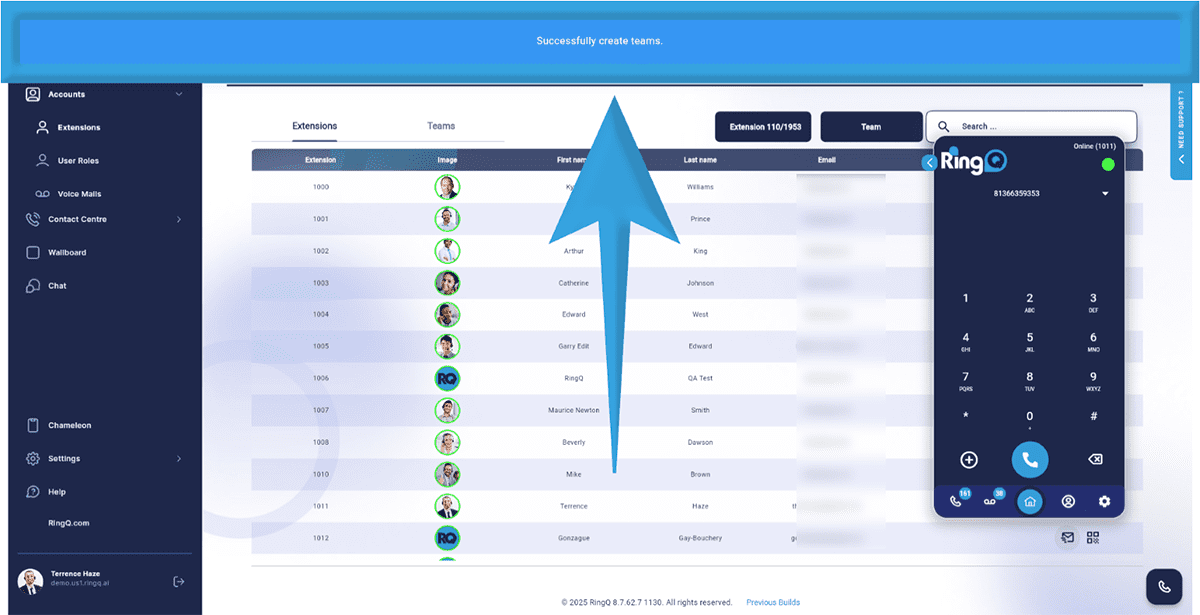Toggle the green online status indicator

point(1107,164)
